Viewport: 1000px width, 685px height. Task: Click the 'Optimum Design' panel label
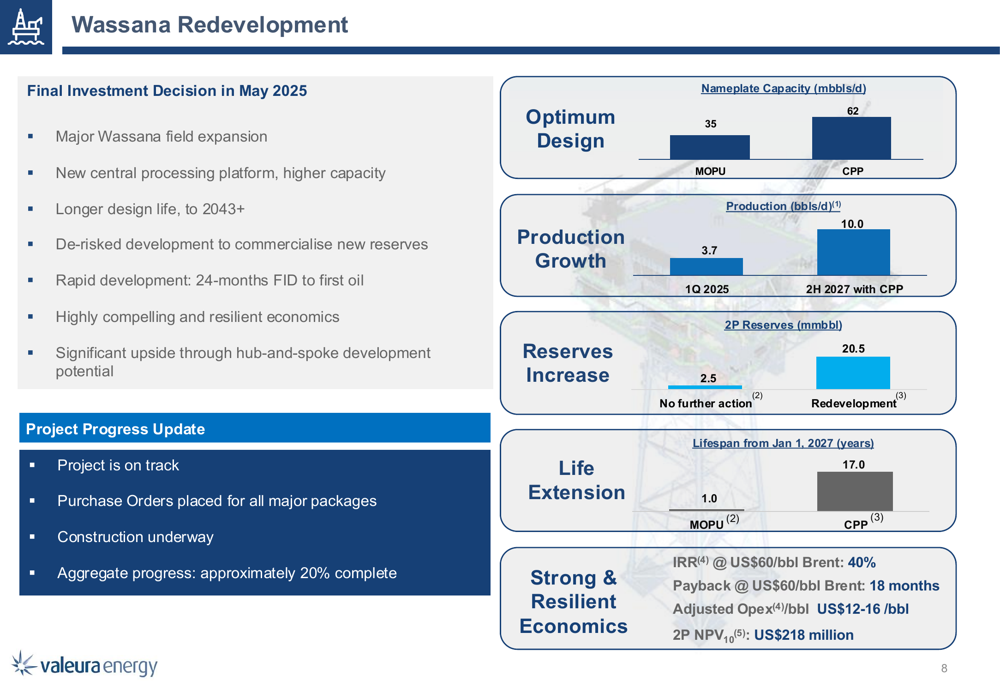pos(570,129)
